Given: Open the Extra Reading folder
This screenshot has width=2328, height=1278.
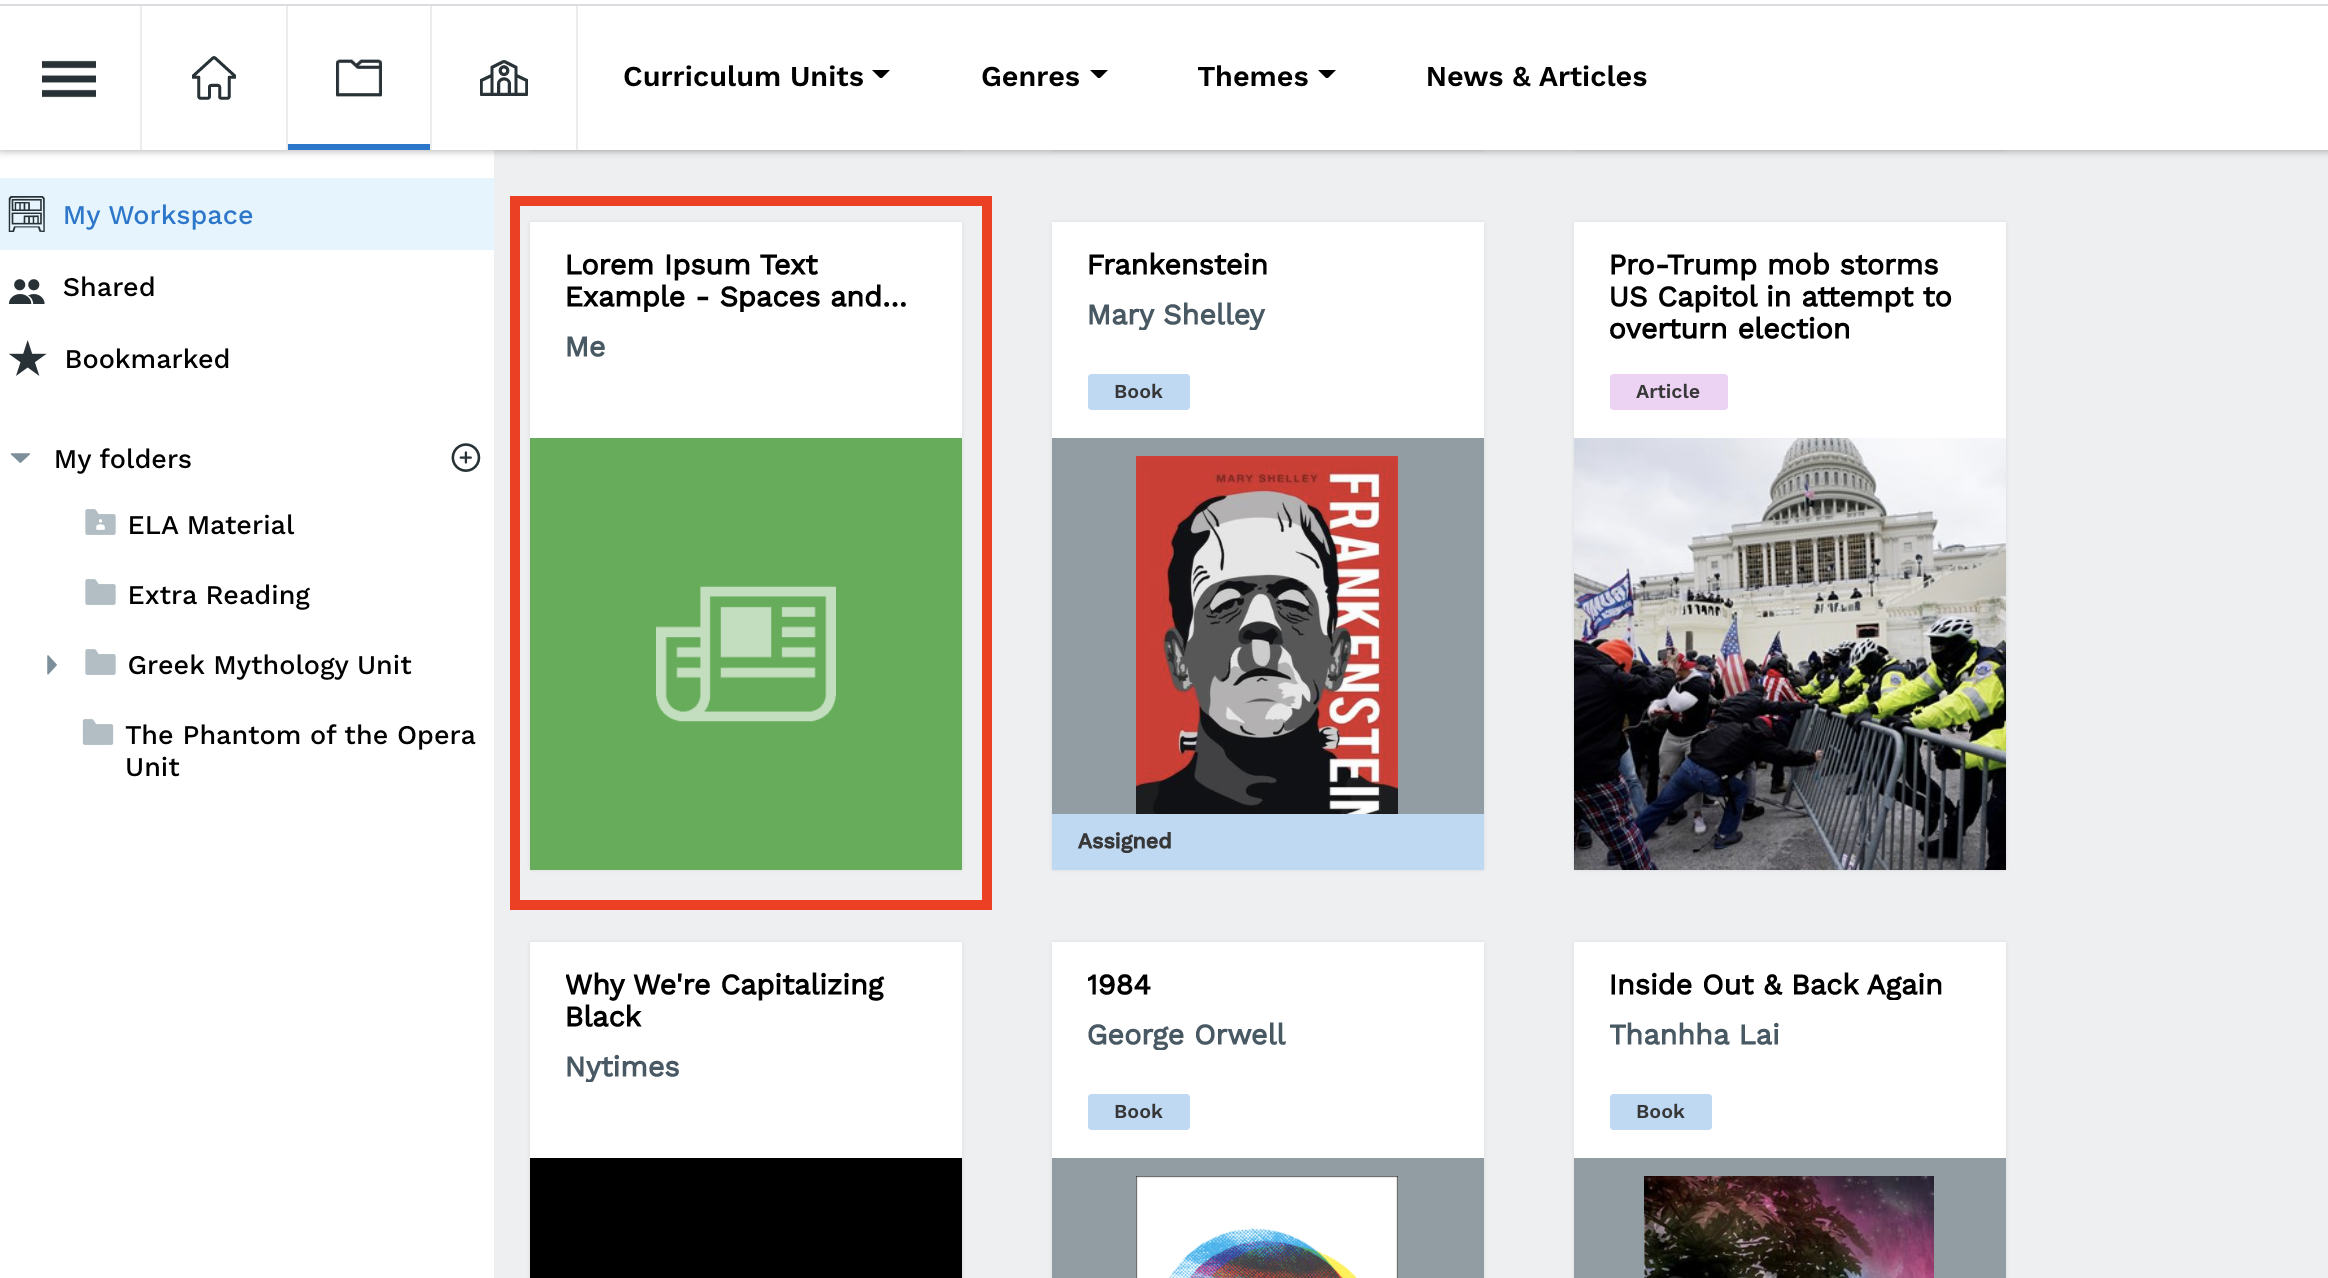Looking at the screenshot, I should coord(219,595).
